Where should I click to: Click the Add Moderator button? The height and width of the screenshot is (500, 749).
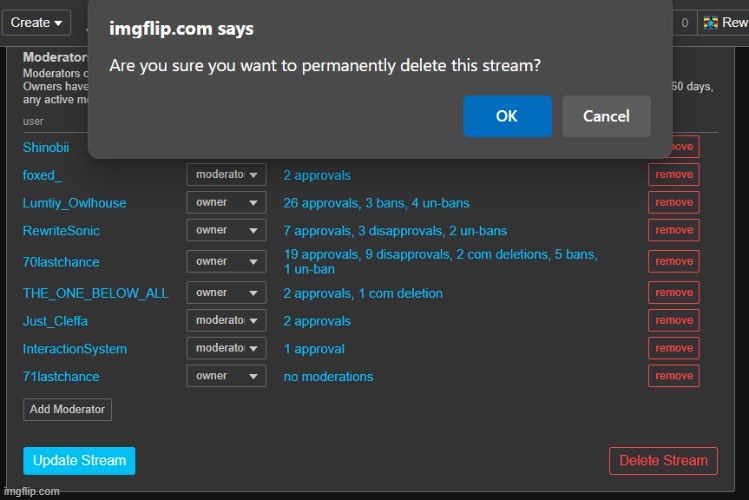click(x=67, y=409)
